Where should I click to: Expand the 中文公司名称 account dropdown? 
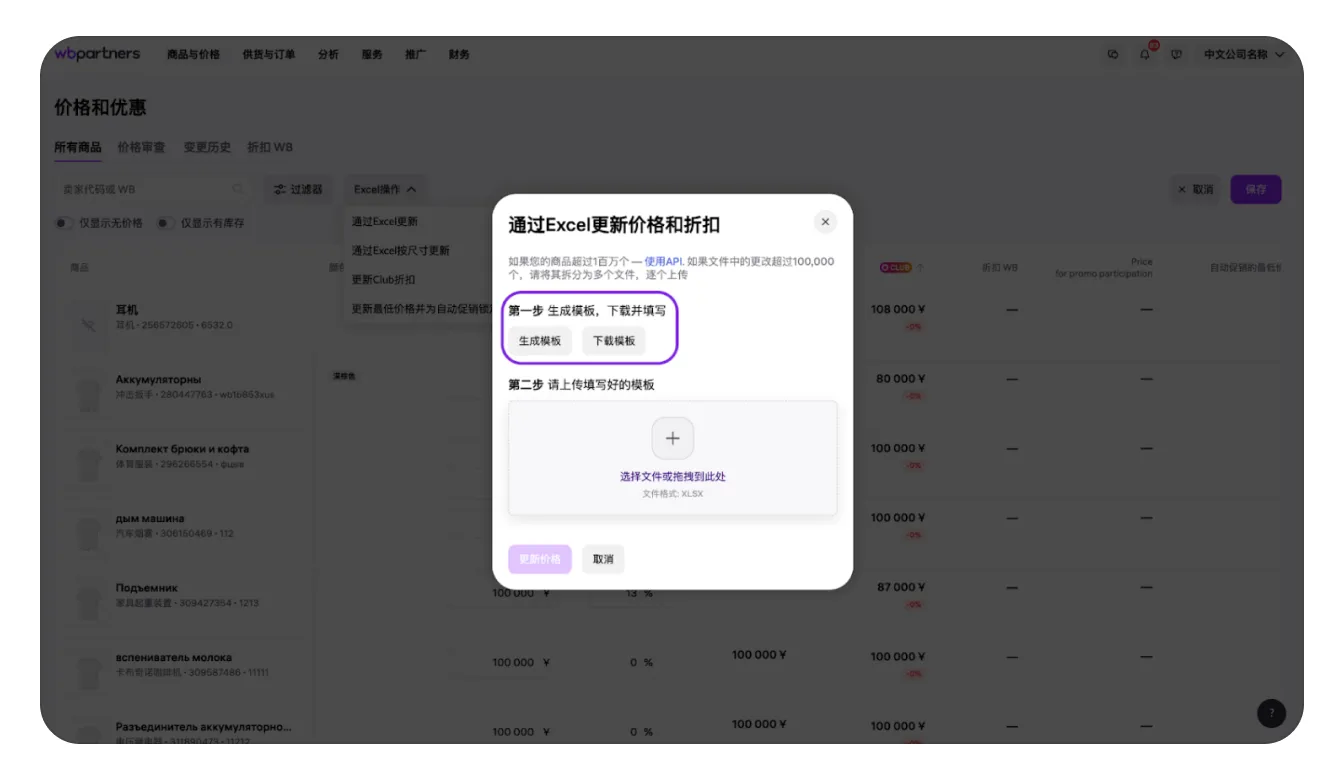point(1243,55)
